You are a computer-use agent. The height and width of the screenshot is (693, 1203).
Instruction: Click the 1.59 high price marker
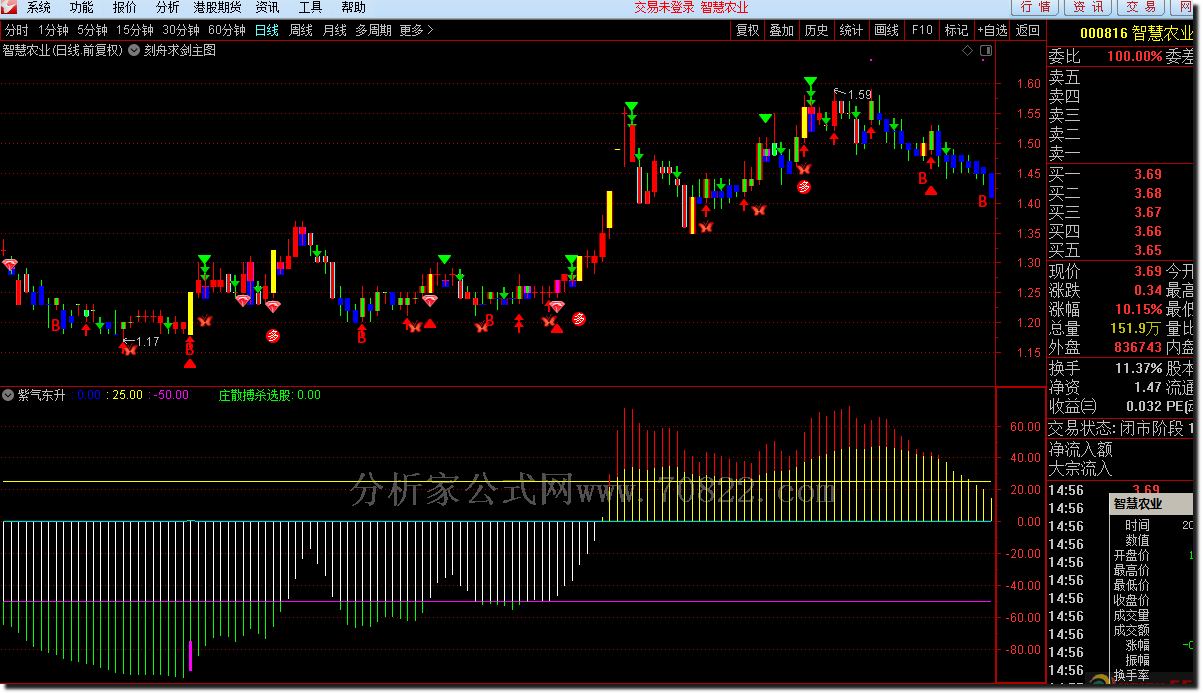tap(859, 95)
